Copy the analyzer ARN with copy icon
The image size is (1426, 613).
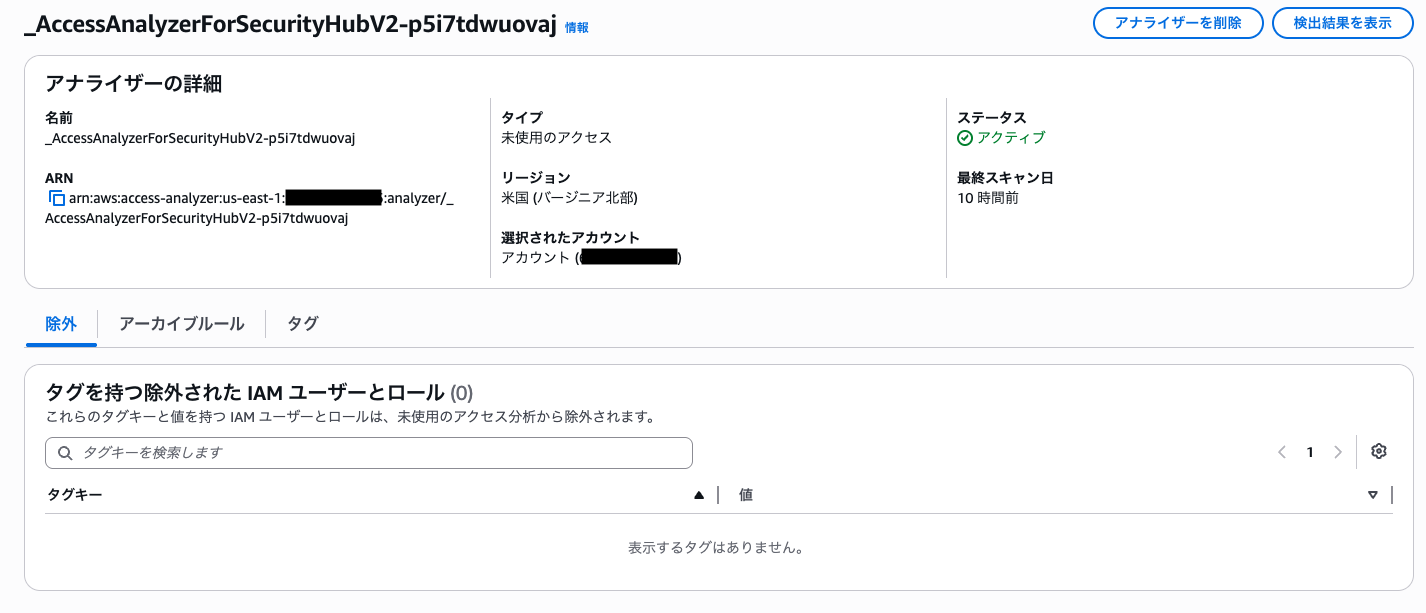57,198
